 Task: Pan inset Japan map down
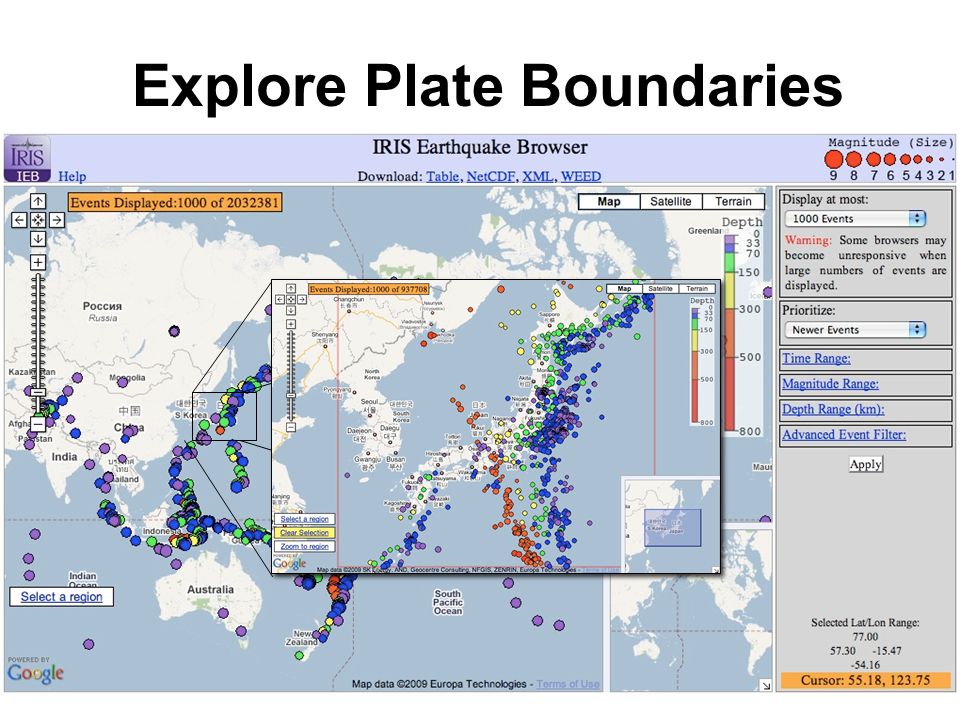[291, 310]
